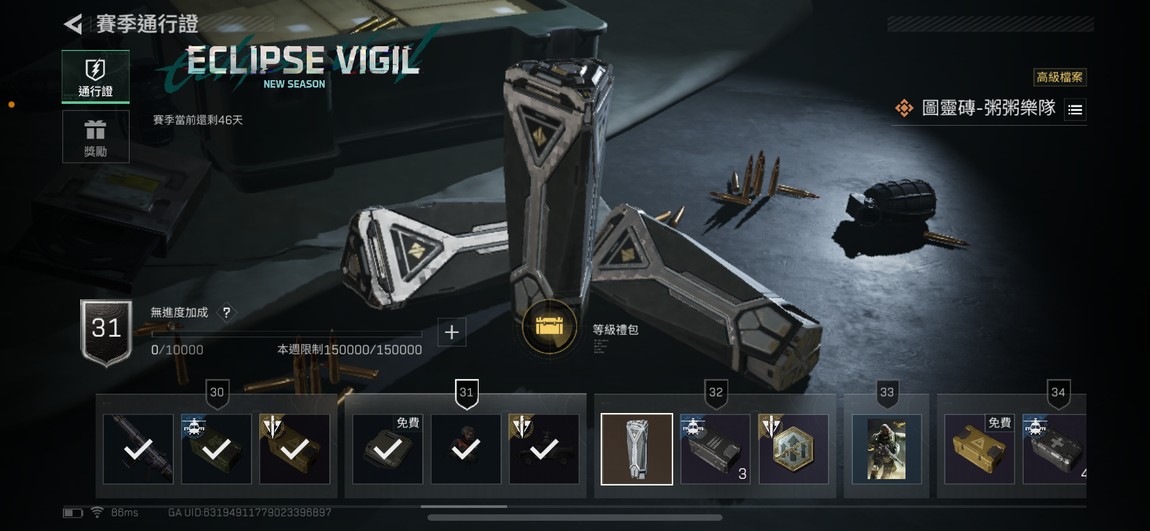Select the checked level 31 character reward
Screen dimensions: 1150x531
[466, 449]
